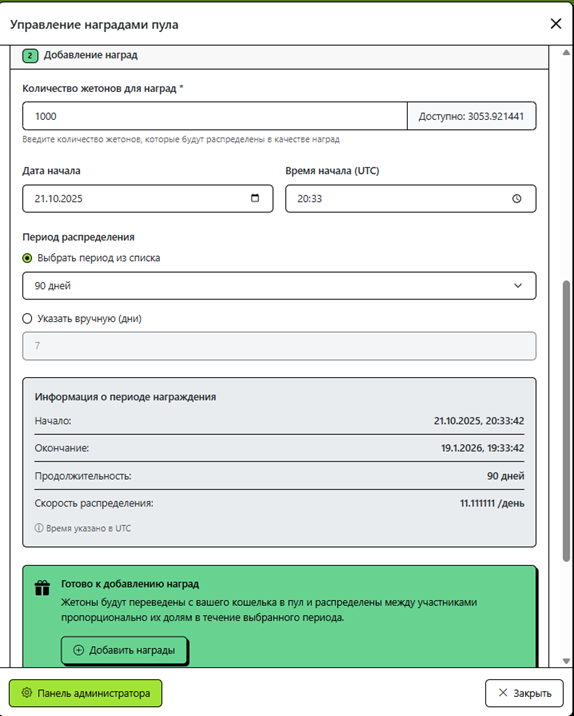Click the gear icon on Панель администратора
The image size is (574, 716).
tap(26, 693)
